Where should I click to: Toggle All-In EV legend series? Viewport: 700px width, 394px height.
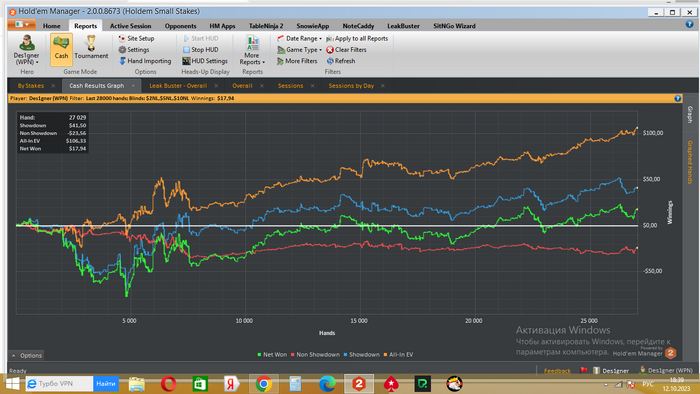click(399, 355)
